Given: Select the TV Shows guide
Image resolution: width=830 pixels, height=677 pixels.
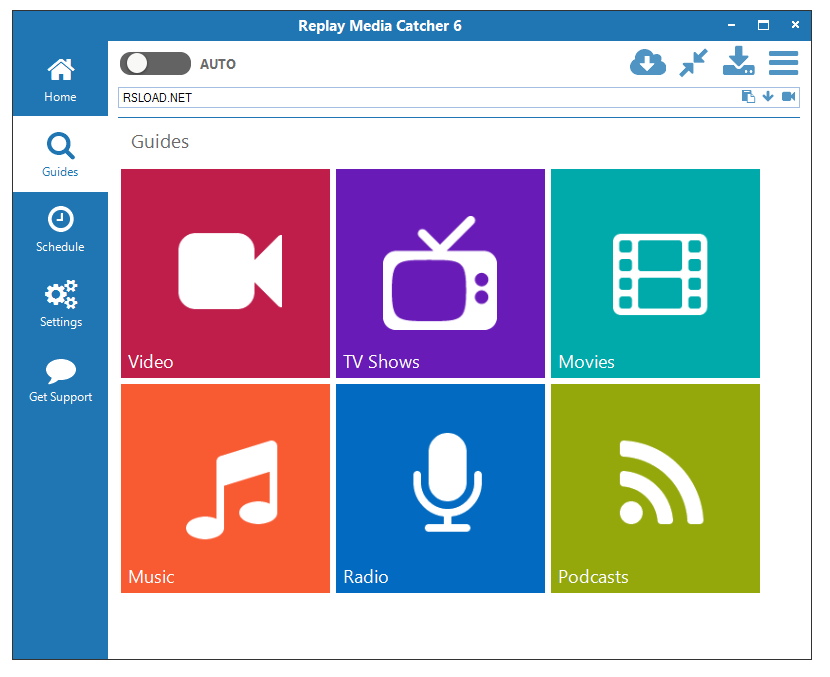Looking at the screenshot, I should [x=439, y=272].
